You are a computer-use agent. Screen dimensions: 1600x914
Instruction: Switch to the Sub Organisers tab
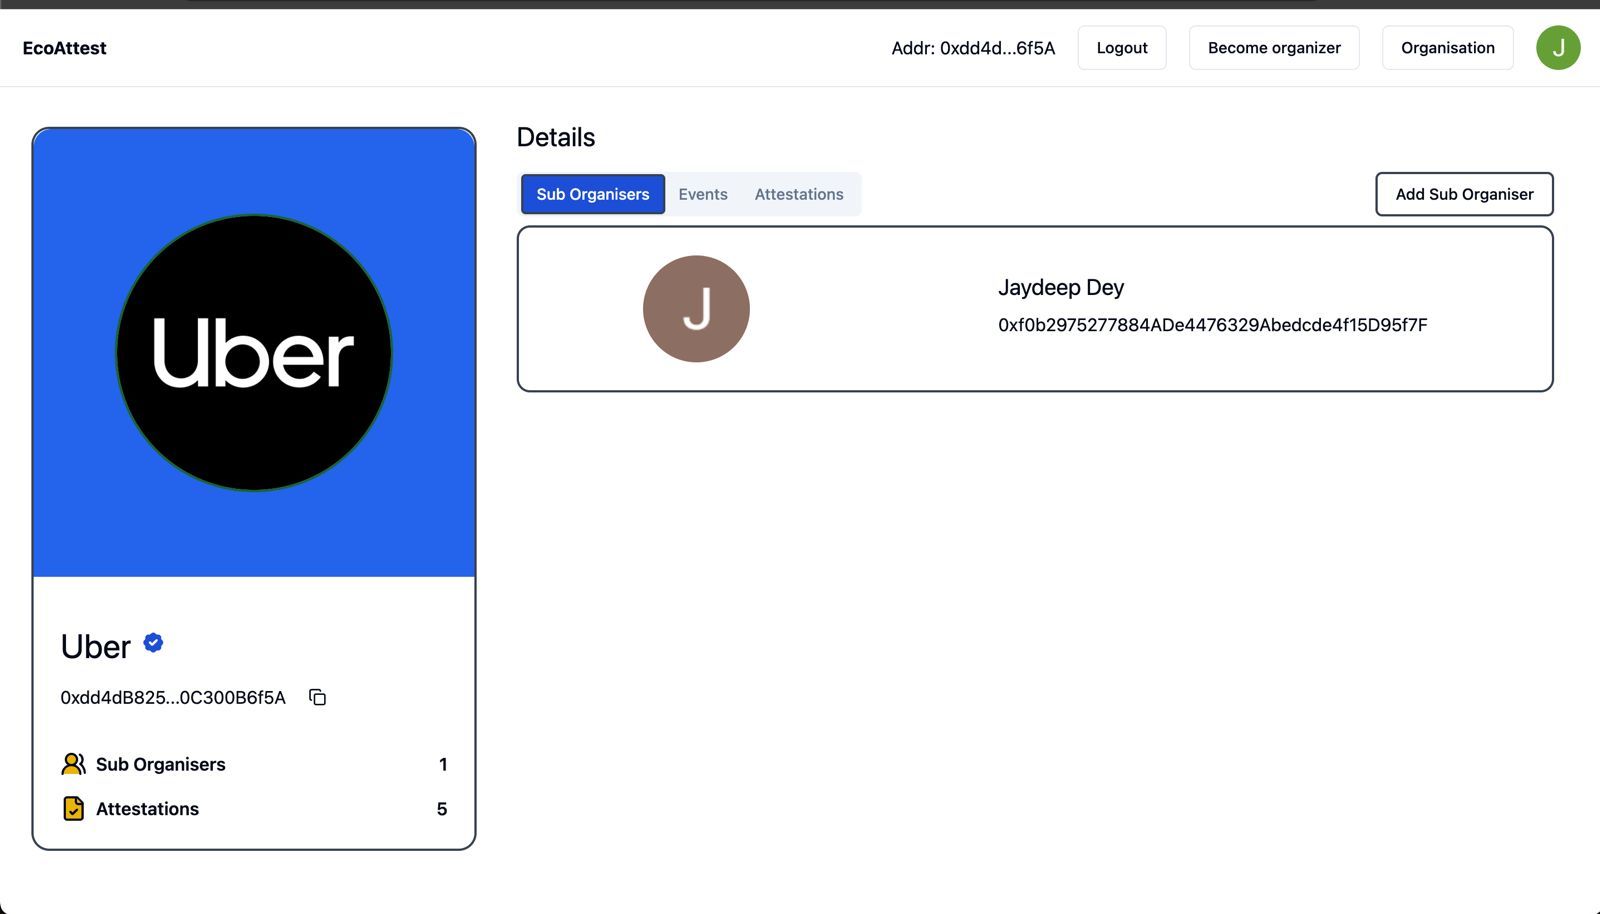(x=593, y=194)
